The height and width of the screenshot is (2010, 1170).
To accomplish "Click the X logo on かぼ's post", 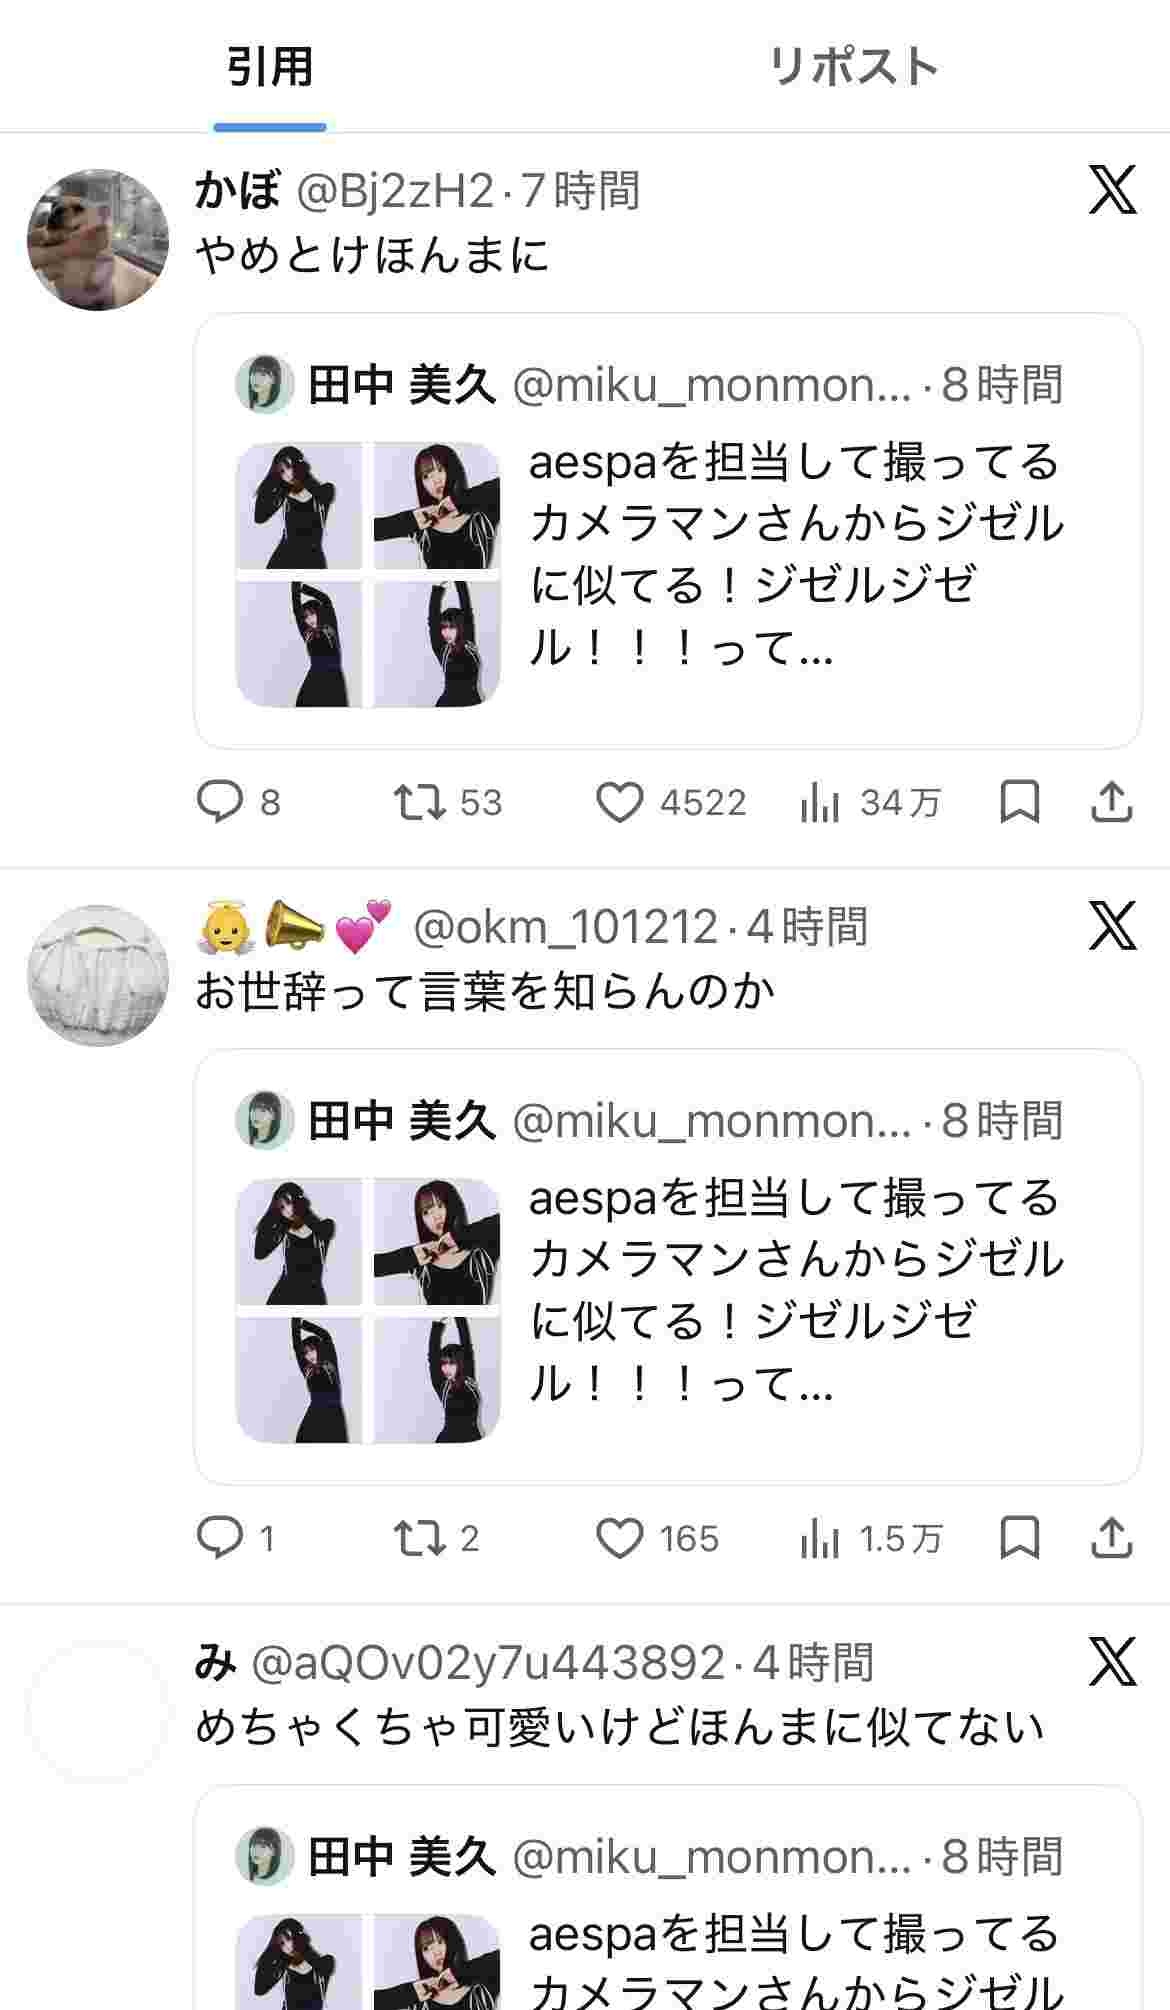I will pos(1112,190).
